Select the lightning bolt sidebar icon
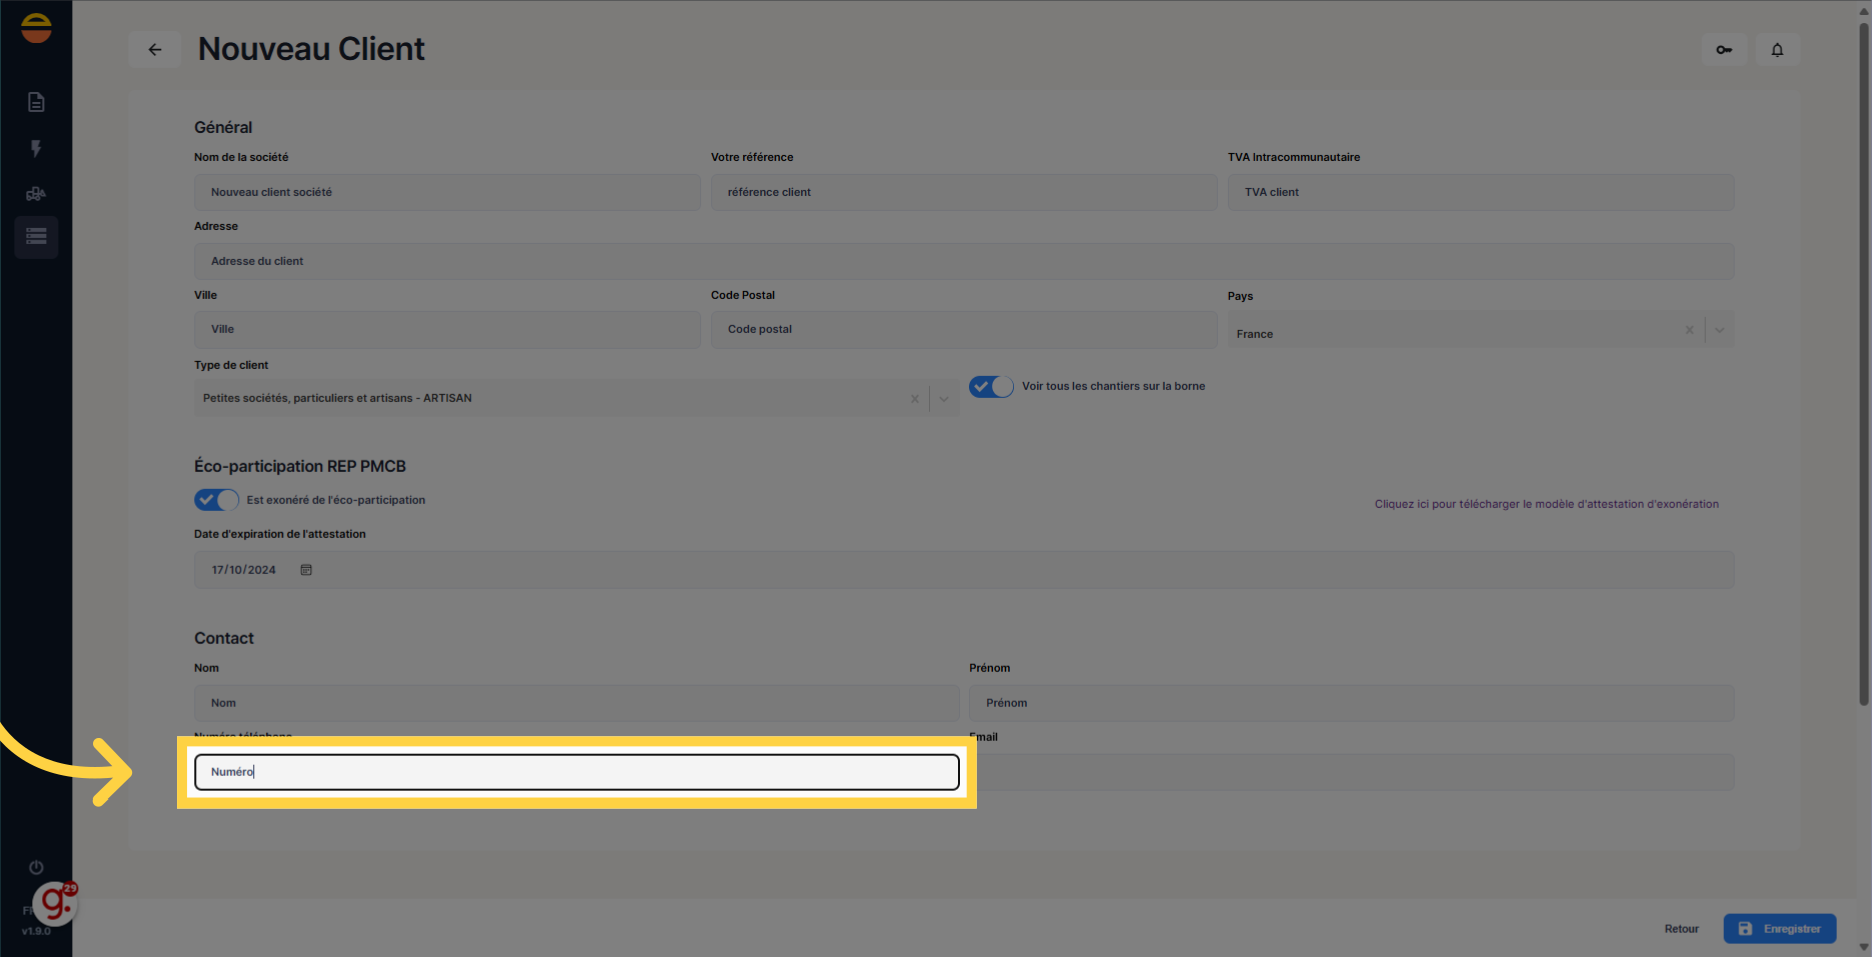The image size is (1872, 957). tap(36, 148)
